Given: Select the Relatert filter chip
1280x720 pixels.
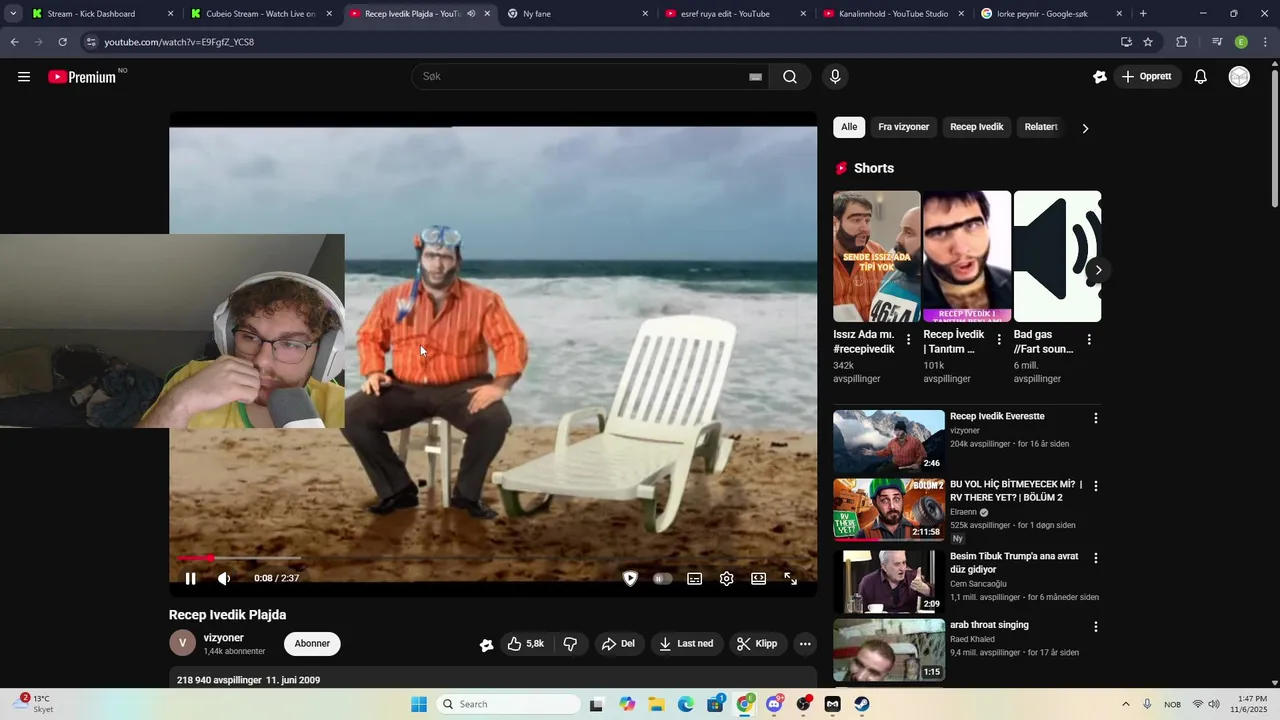Looking at the screenshot, I should pyautogui.click(x=1041, y=127).
